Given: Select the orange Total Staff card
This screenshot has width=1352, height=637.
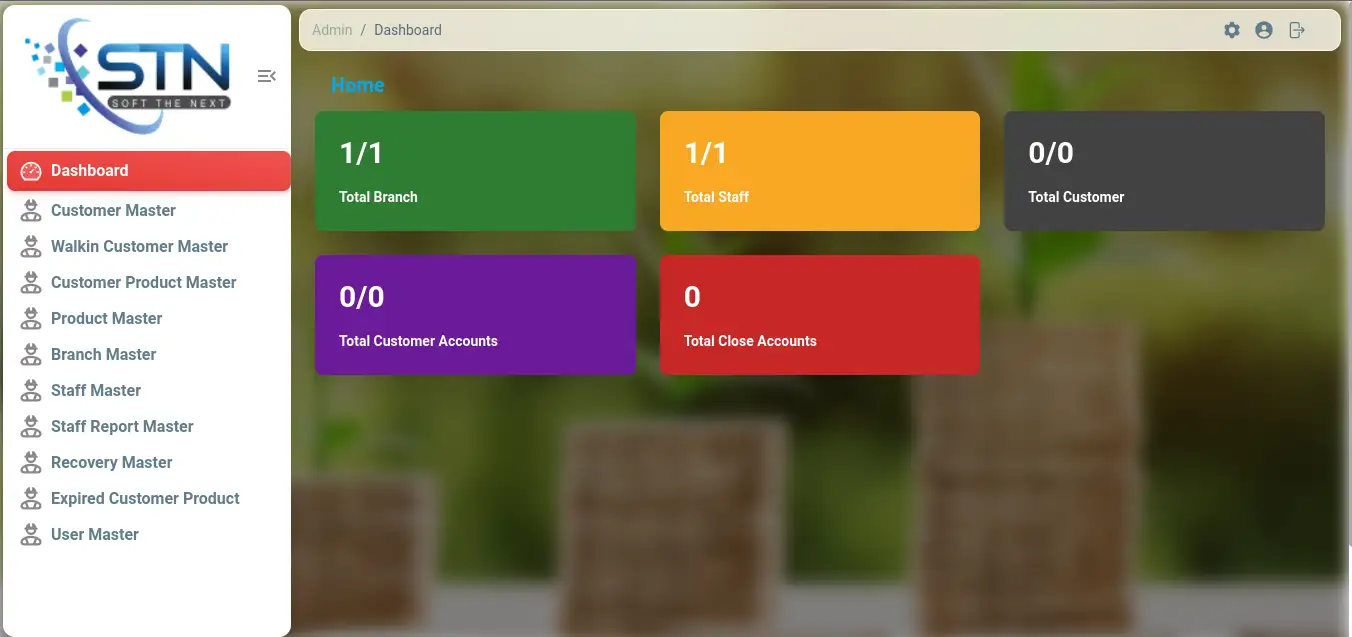Looking at the screenshot, I should pos(819,171).
